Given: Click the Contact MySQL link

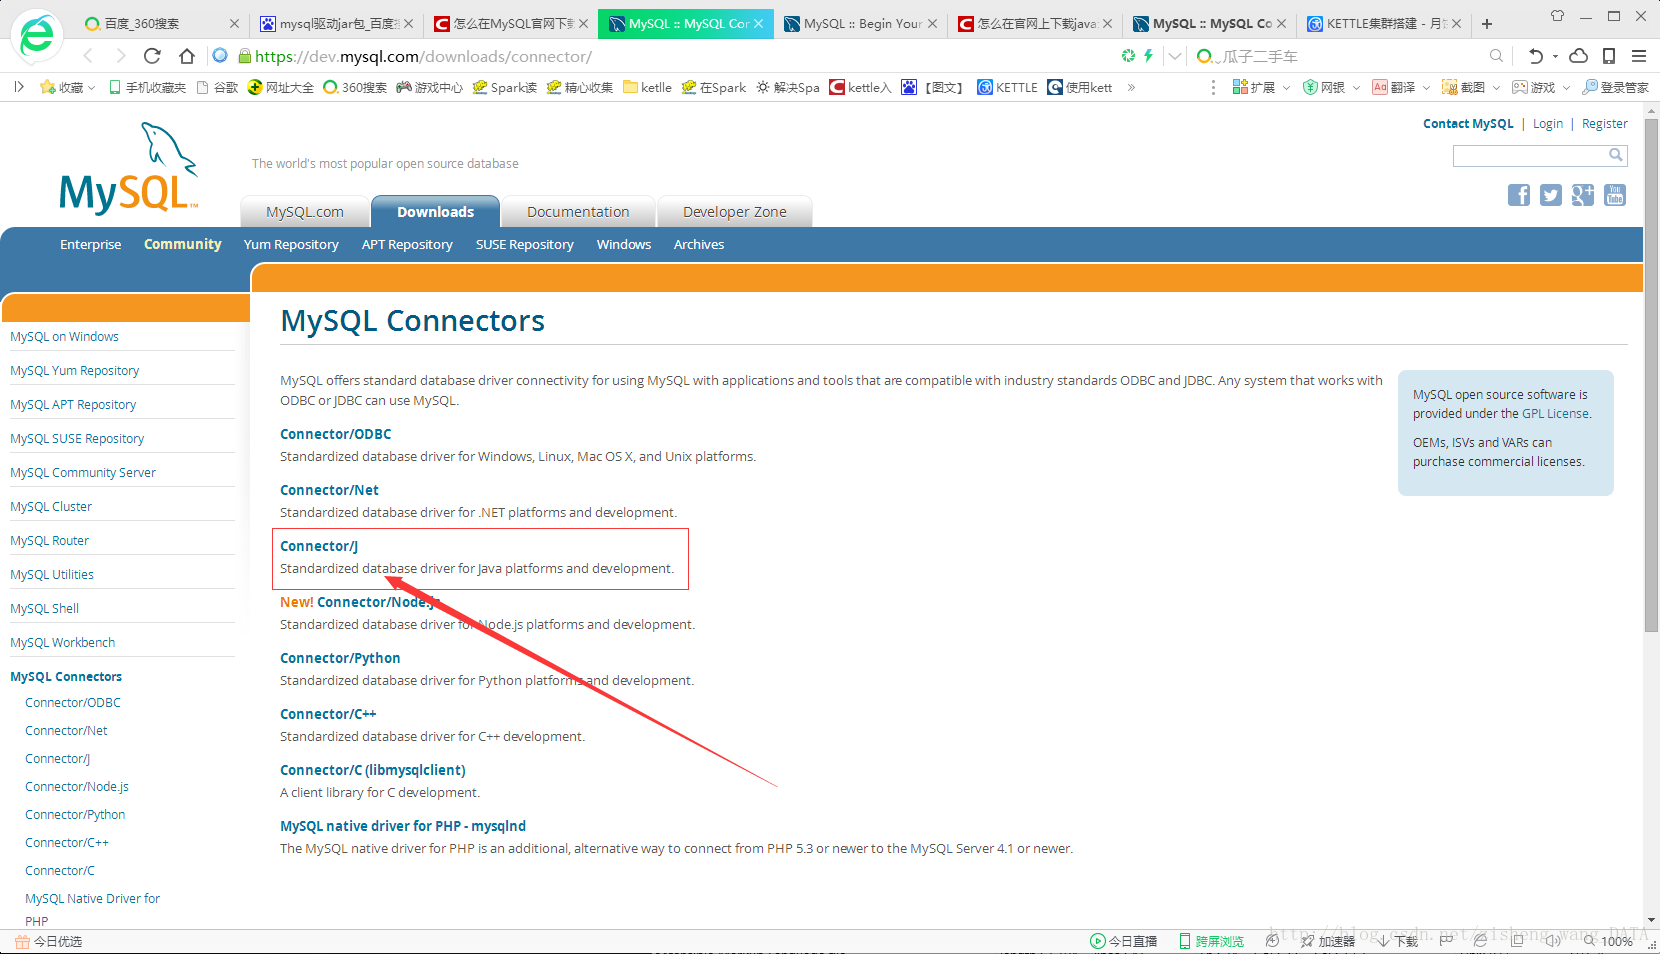Looking at the screenshot, I should coord(1468,123).
